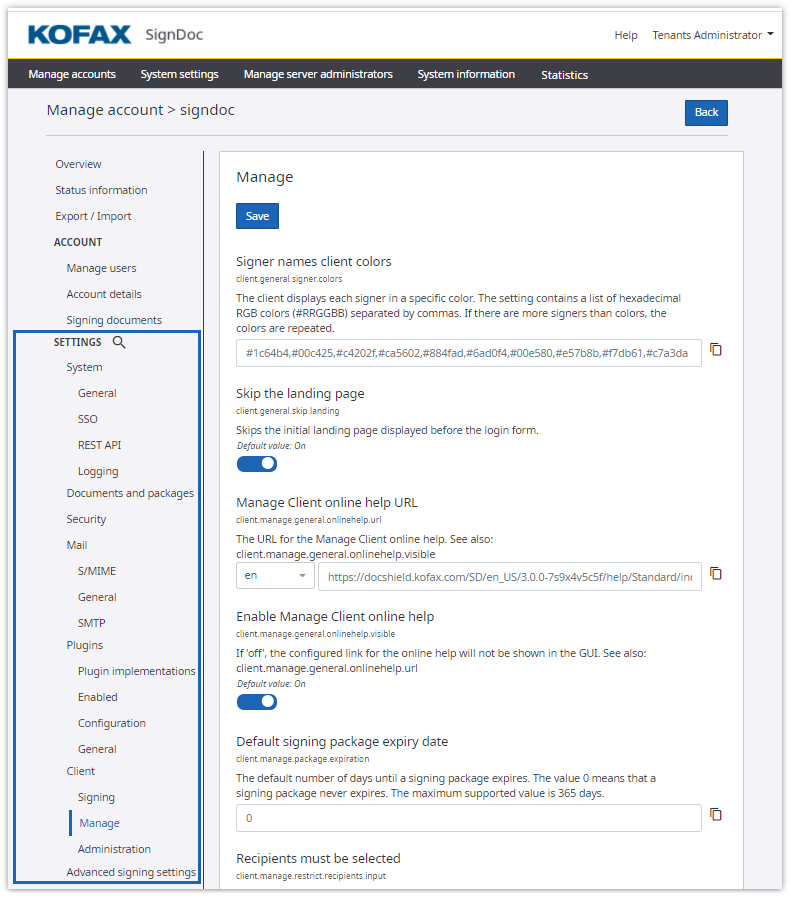Click the search icon next to SETTINGS

119,342
